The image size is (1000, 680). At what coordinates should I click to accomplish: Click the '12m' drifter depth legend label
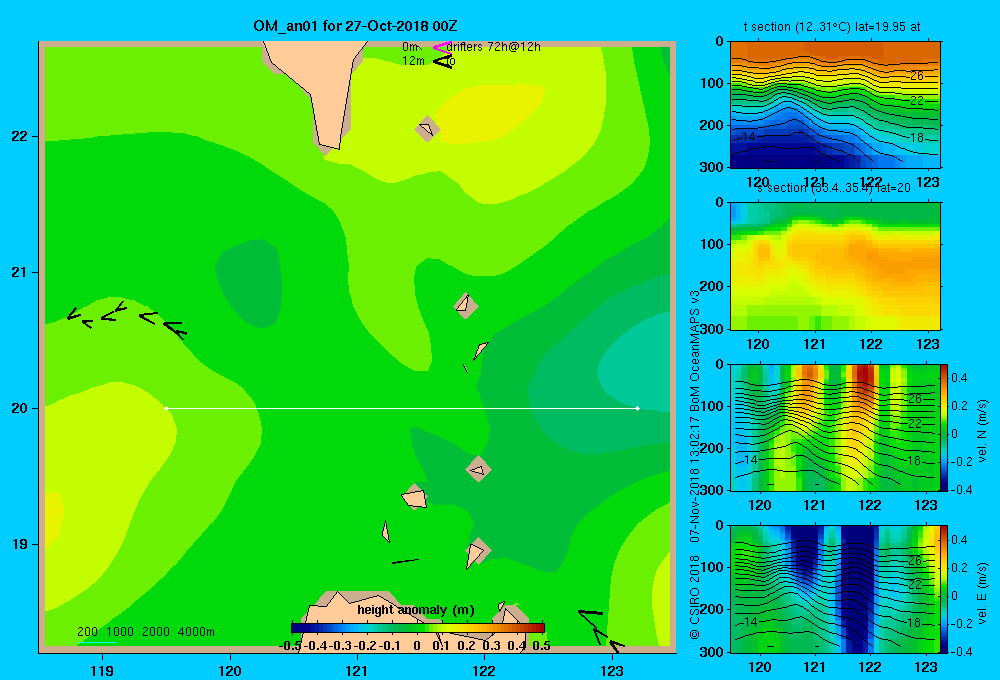coord(413,61)
